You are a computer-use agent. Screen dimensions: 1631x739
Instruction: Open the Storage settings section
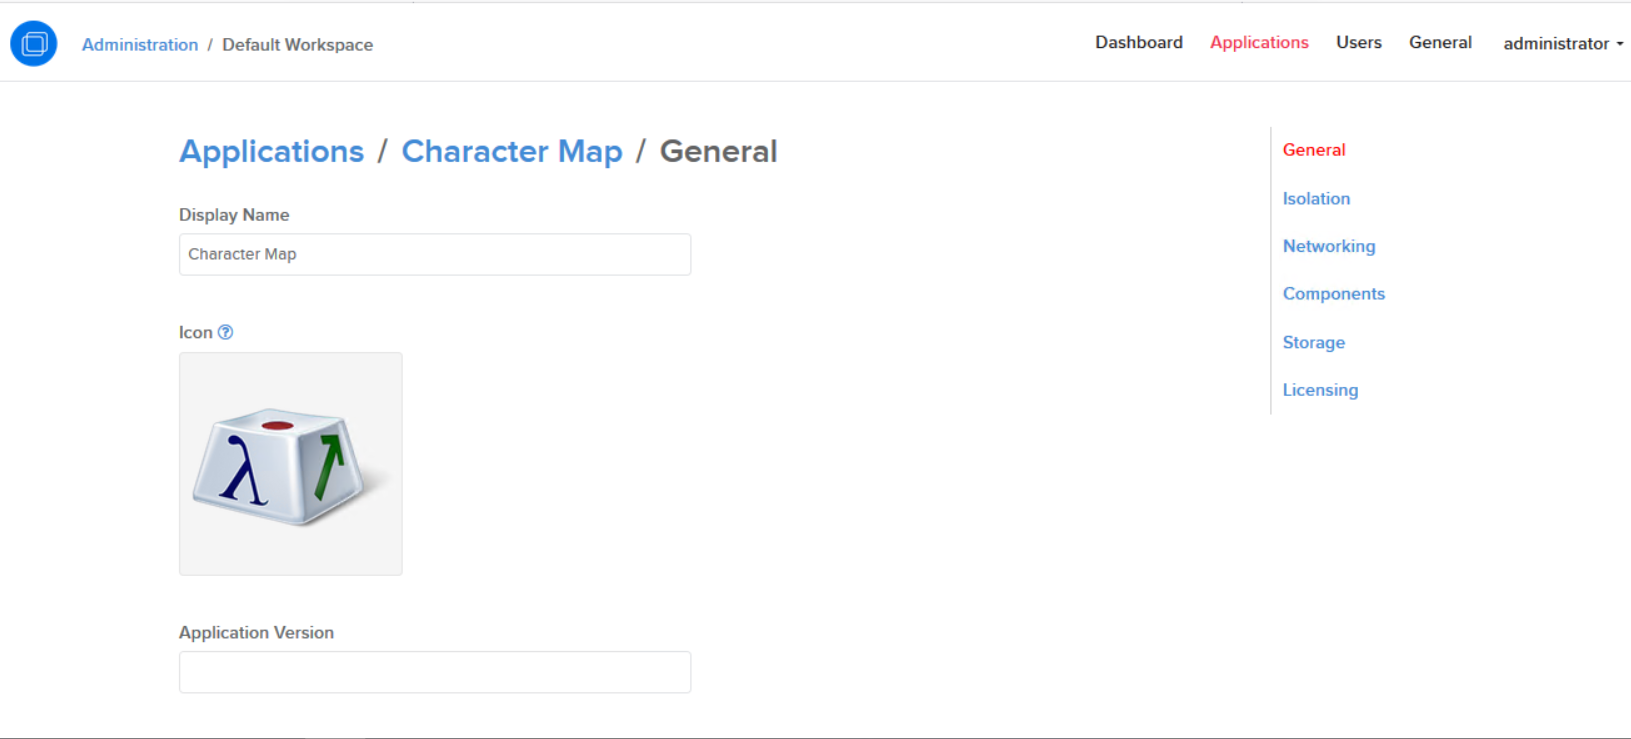click(1314, 342)
